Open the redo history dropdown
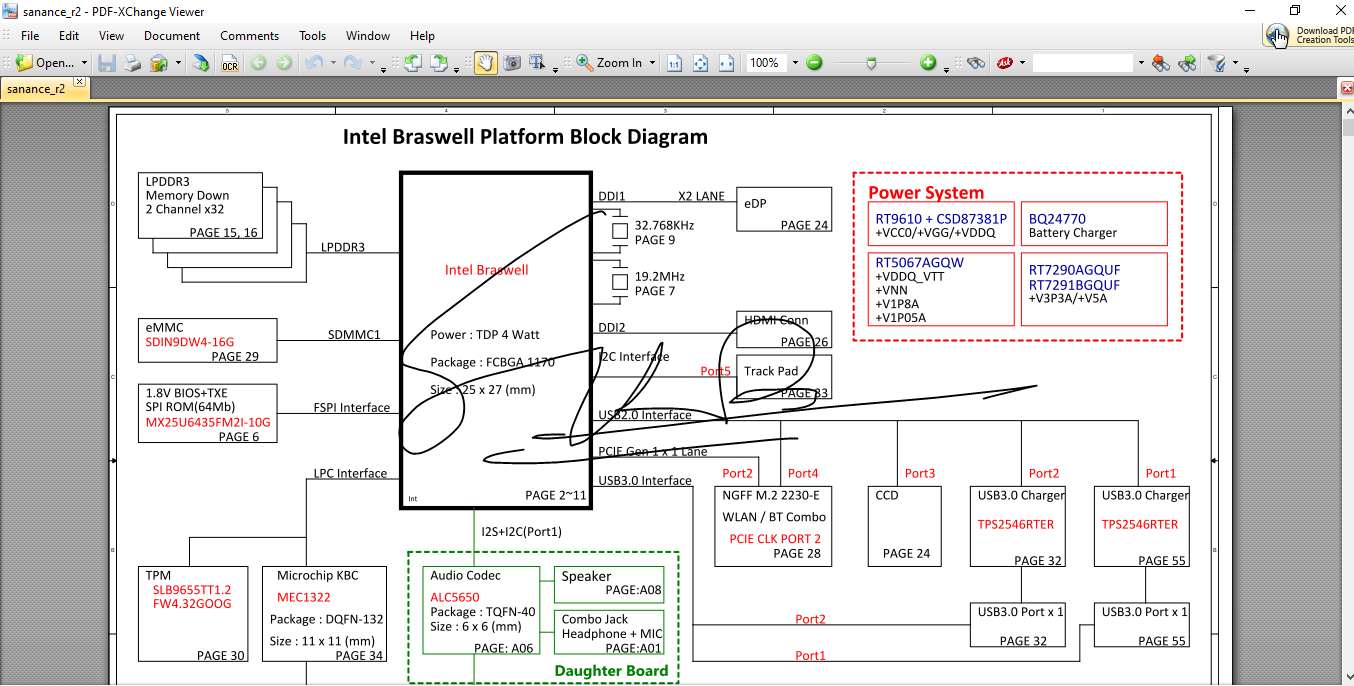Screen dimensions: 1354x686 (371, 62)
